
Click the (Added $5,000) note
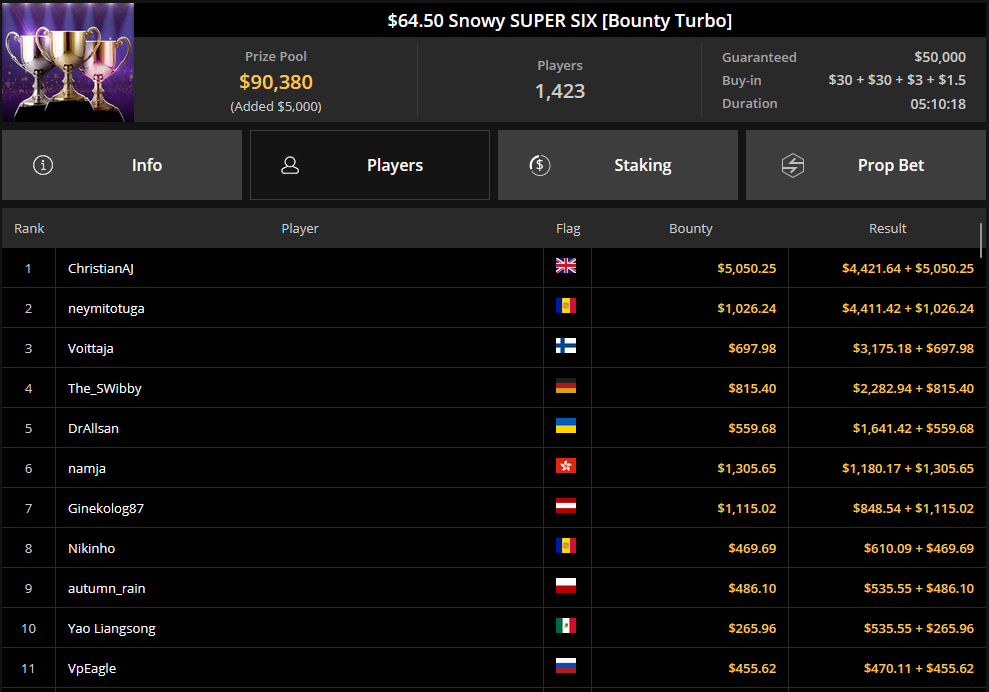pyautogui.click(x=276, y=107)
